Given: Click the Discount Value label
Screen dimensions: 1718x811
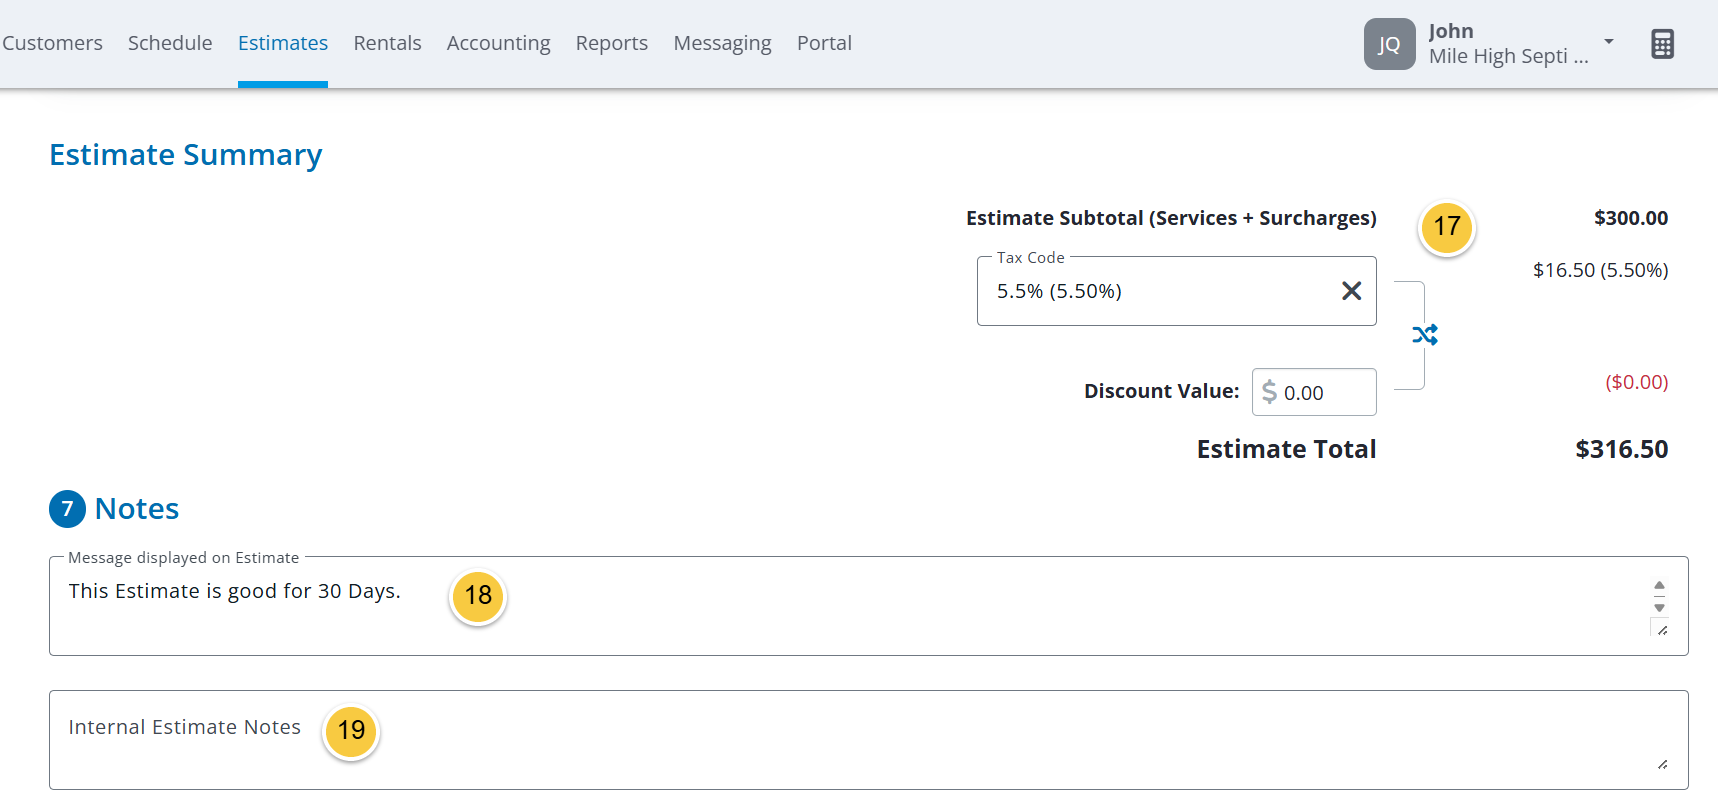Looking at the screenshot, I should click(1161, 391).
